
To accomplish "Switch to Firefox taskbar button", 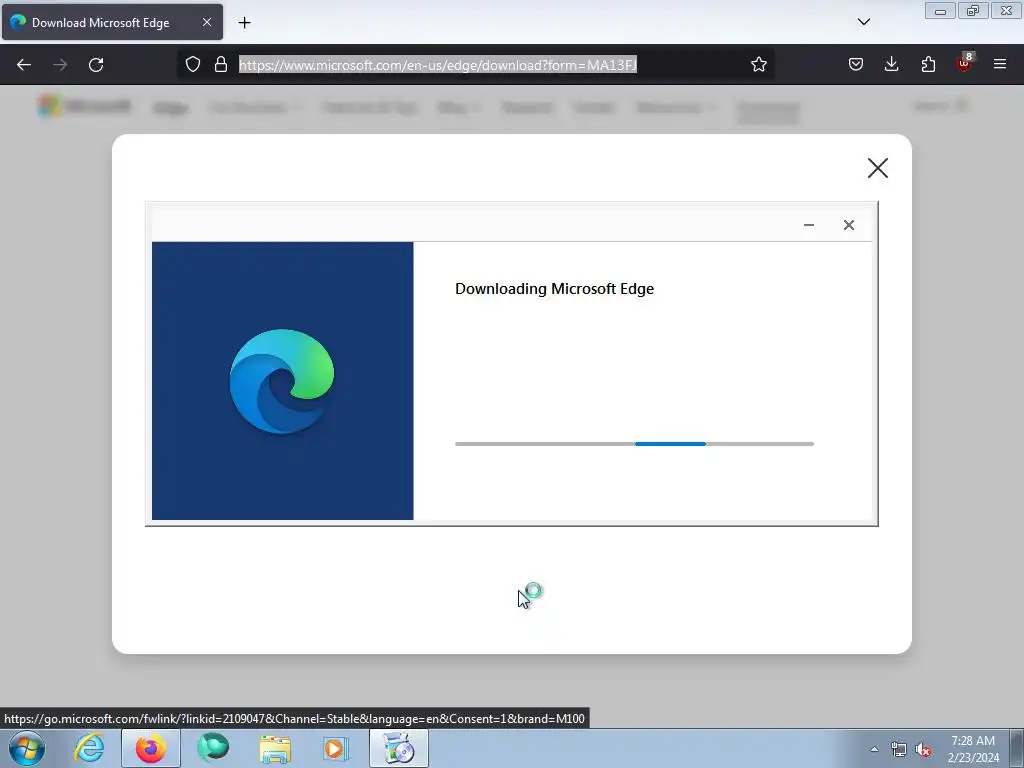I will tap(151, 748).
